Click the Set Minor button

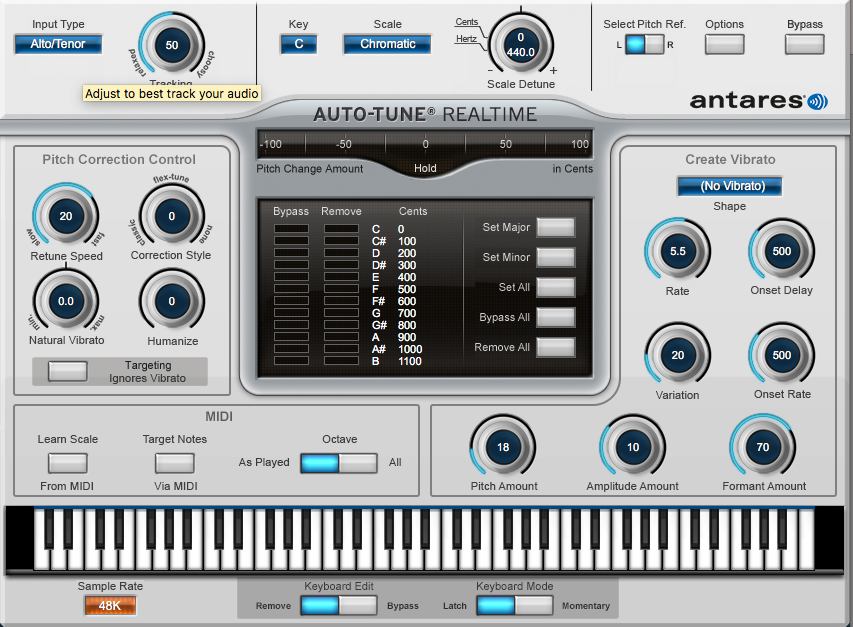tap(555, 257)
